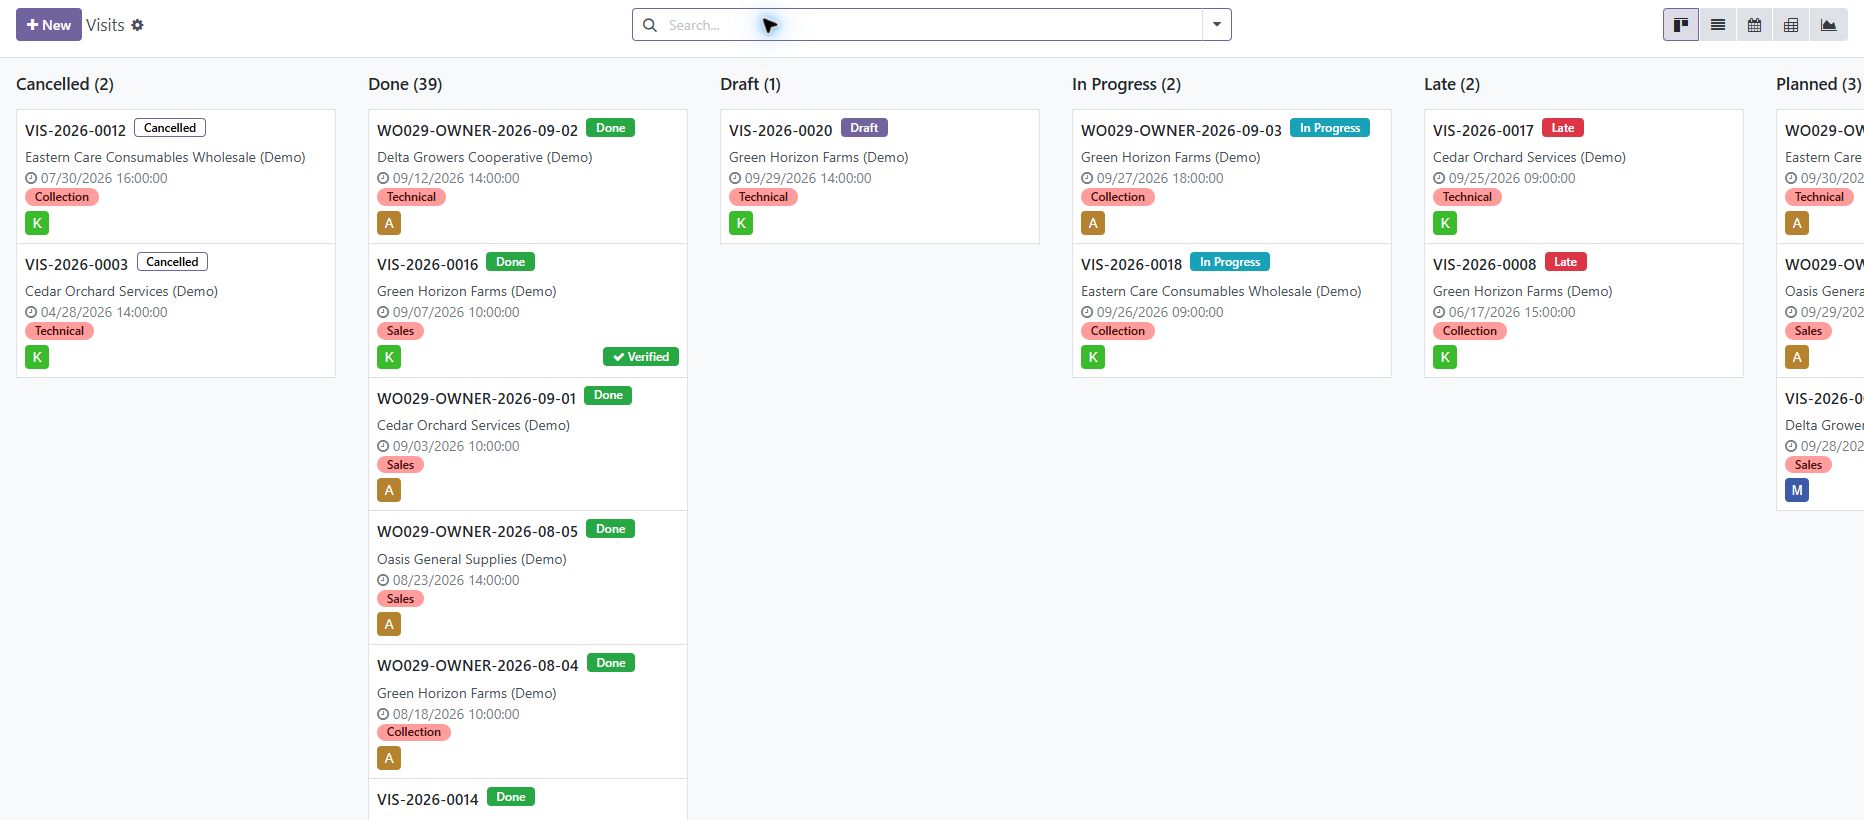Click date 06/17/2026 15:00:00
The image size is (1864, 820).
(1512, 312)
